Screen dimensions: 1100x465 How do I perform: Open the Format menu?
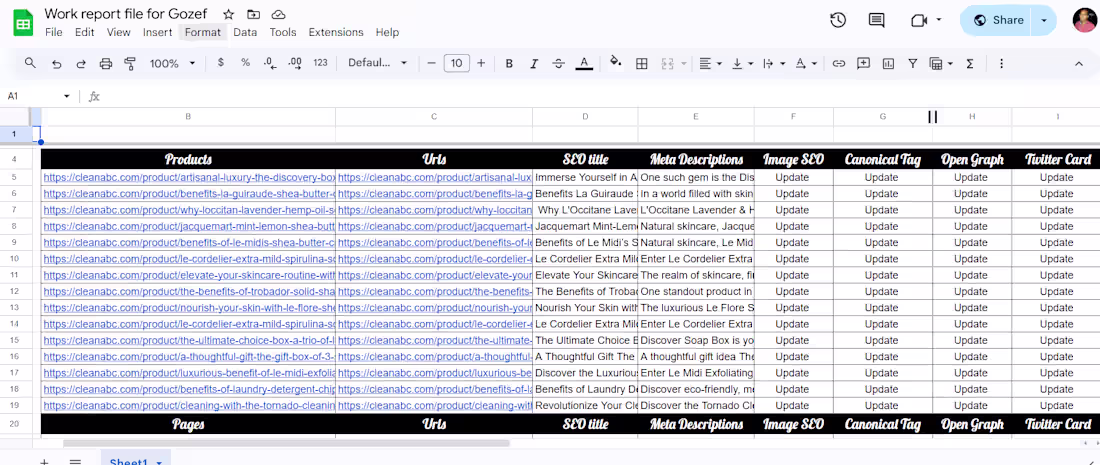tap(203, 32)
